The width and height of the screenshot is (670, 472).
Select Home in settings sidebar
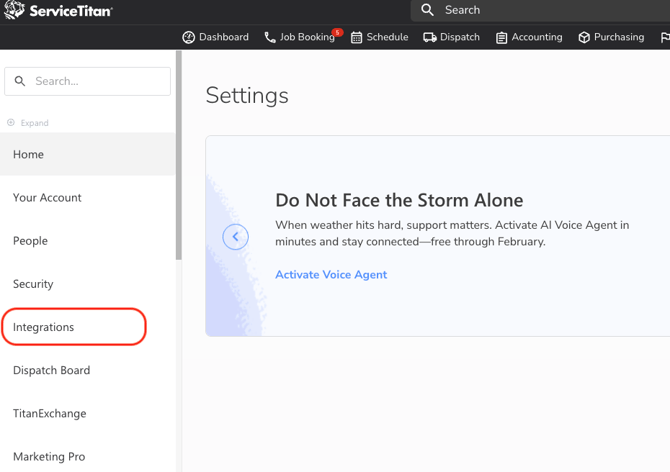(x=88, y=154)
